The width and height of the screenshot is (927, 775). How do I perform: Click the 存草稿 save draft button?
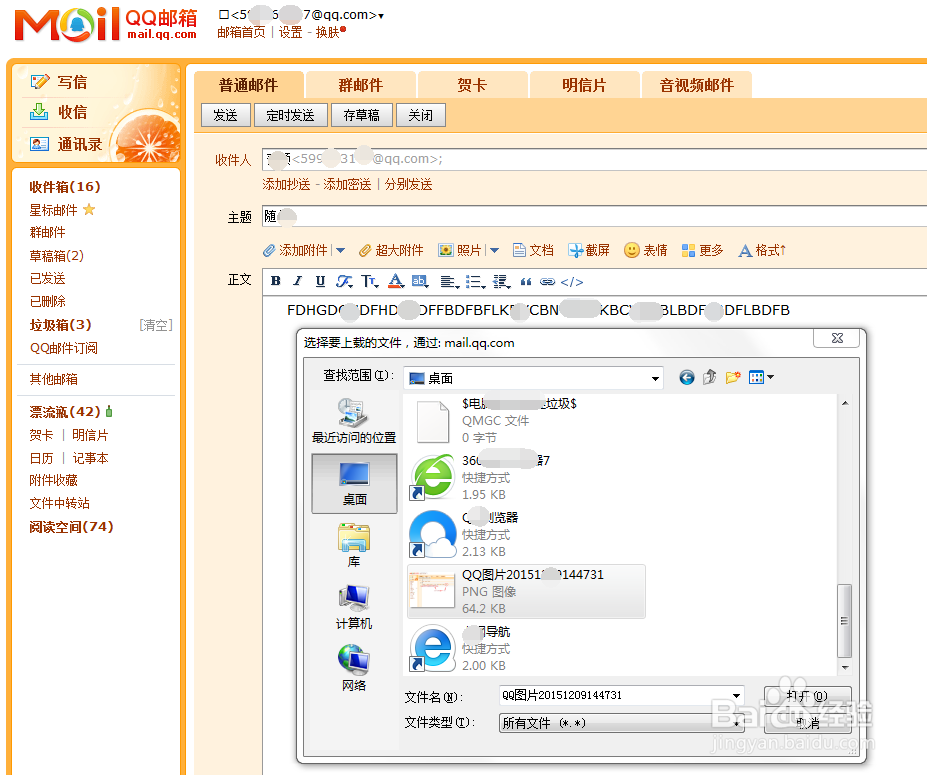tap(361, 115)
